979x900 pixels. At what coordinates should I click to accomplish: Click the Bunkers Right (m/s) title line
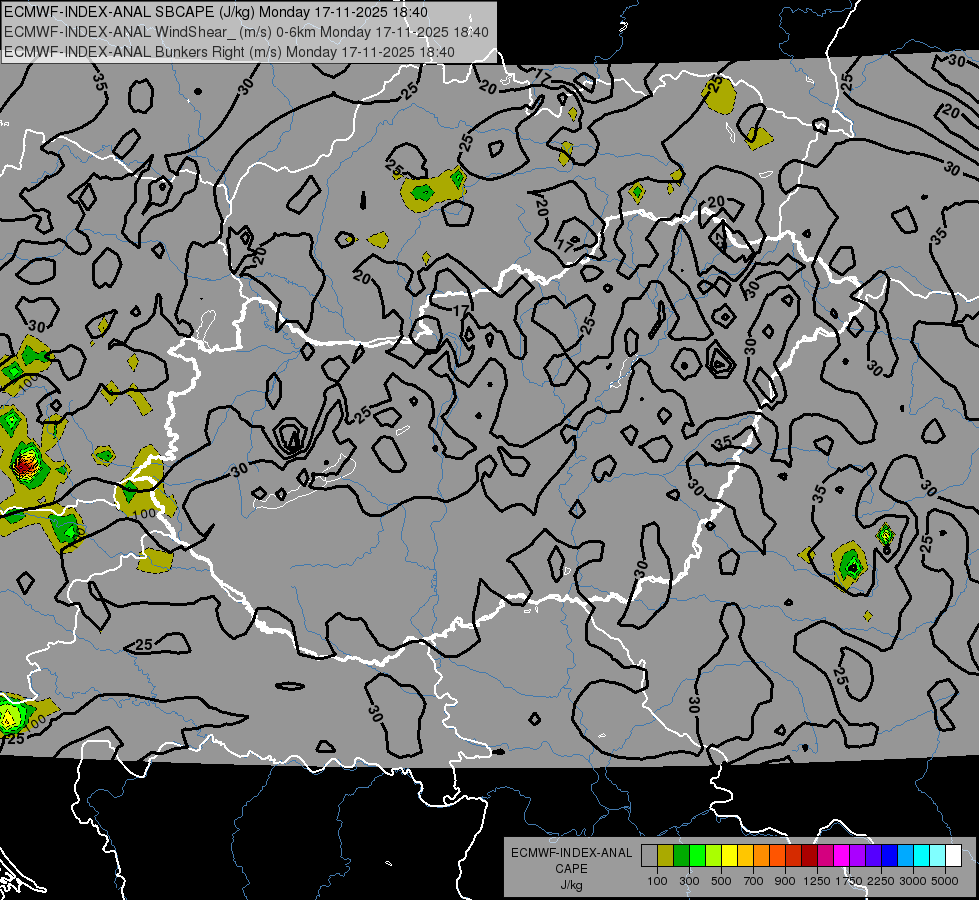tap(229, 52)
